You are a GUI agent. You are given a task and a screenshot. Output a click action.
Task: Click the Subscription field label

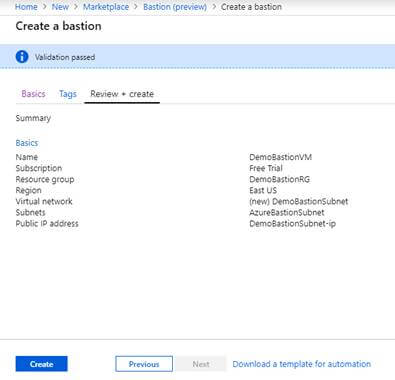tap(39, 168)
